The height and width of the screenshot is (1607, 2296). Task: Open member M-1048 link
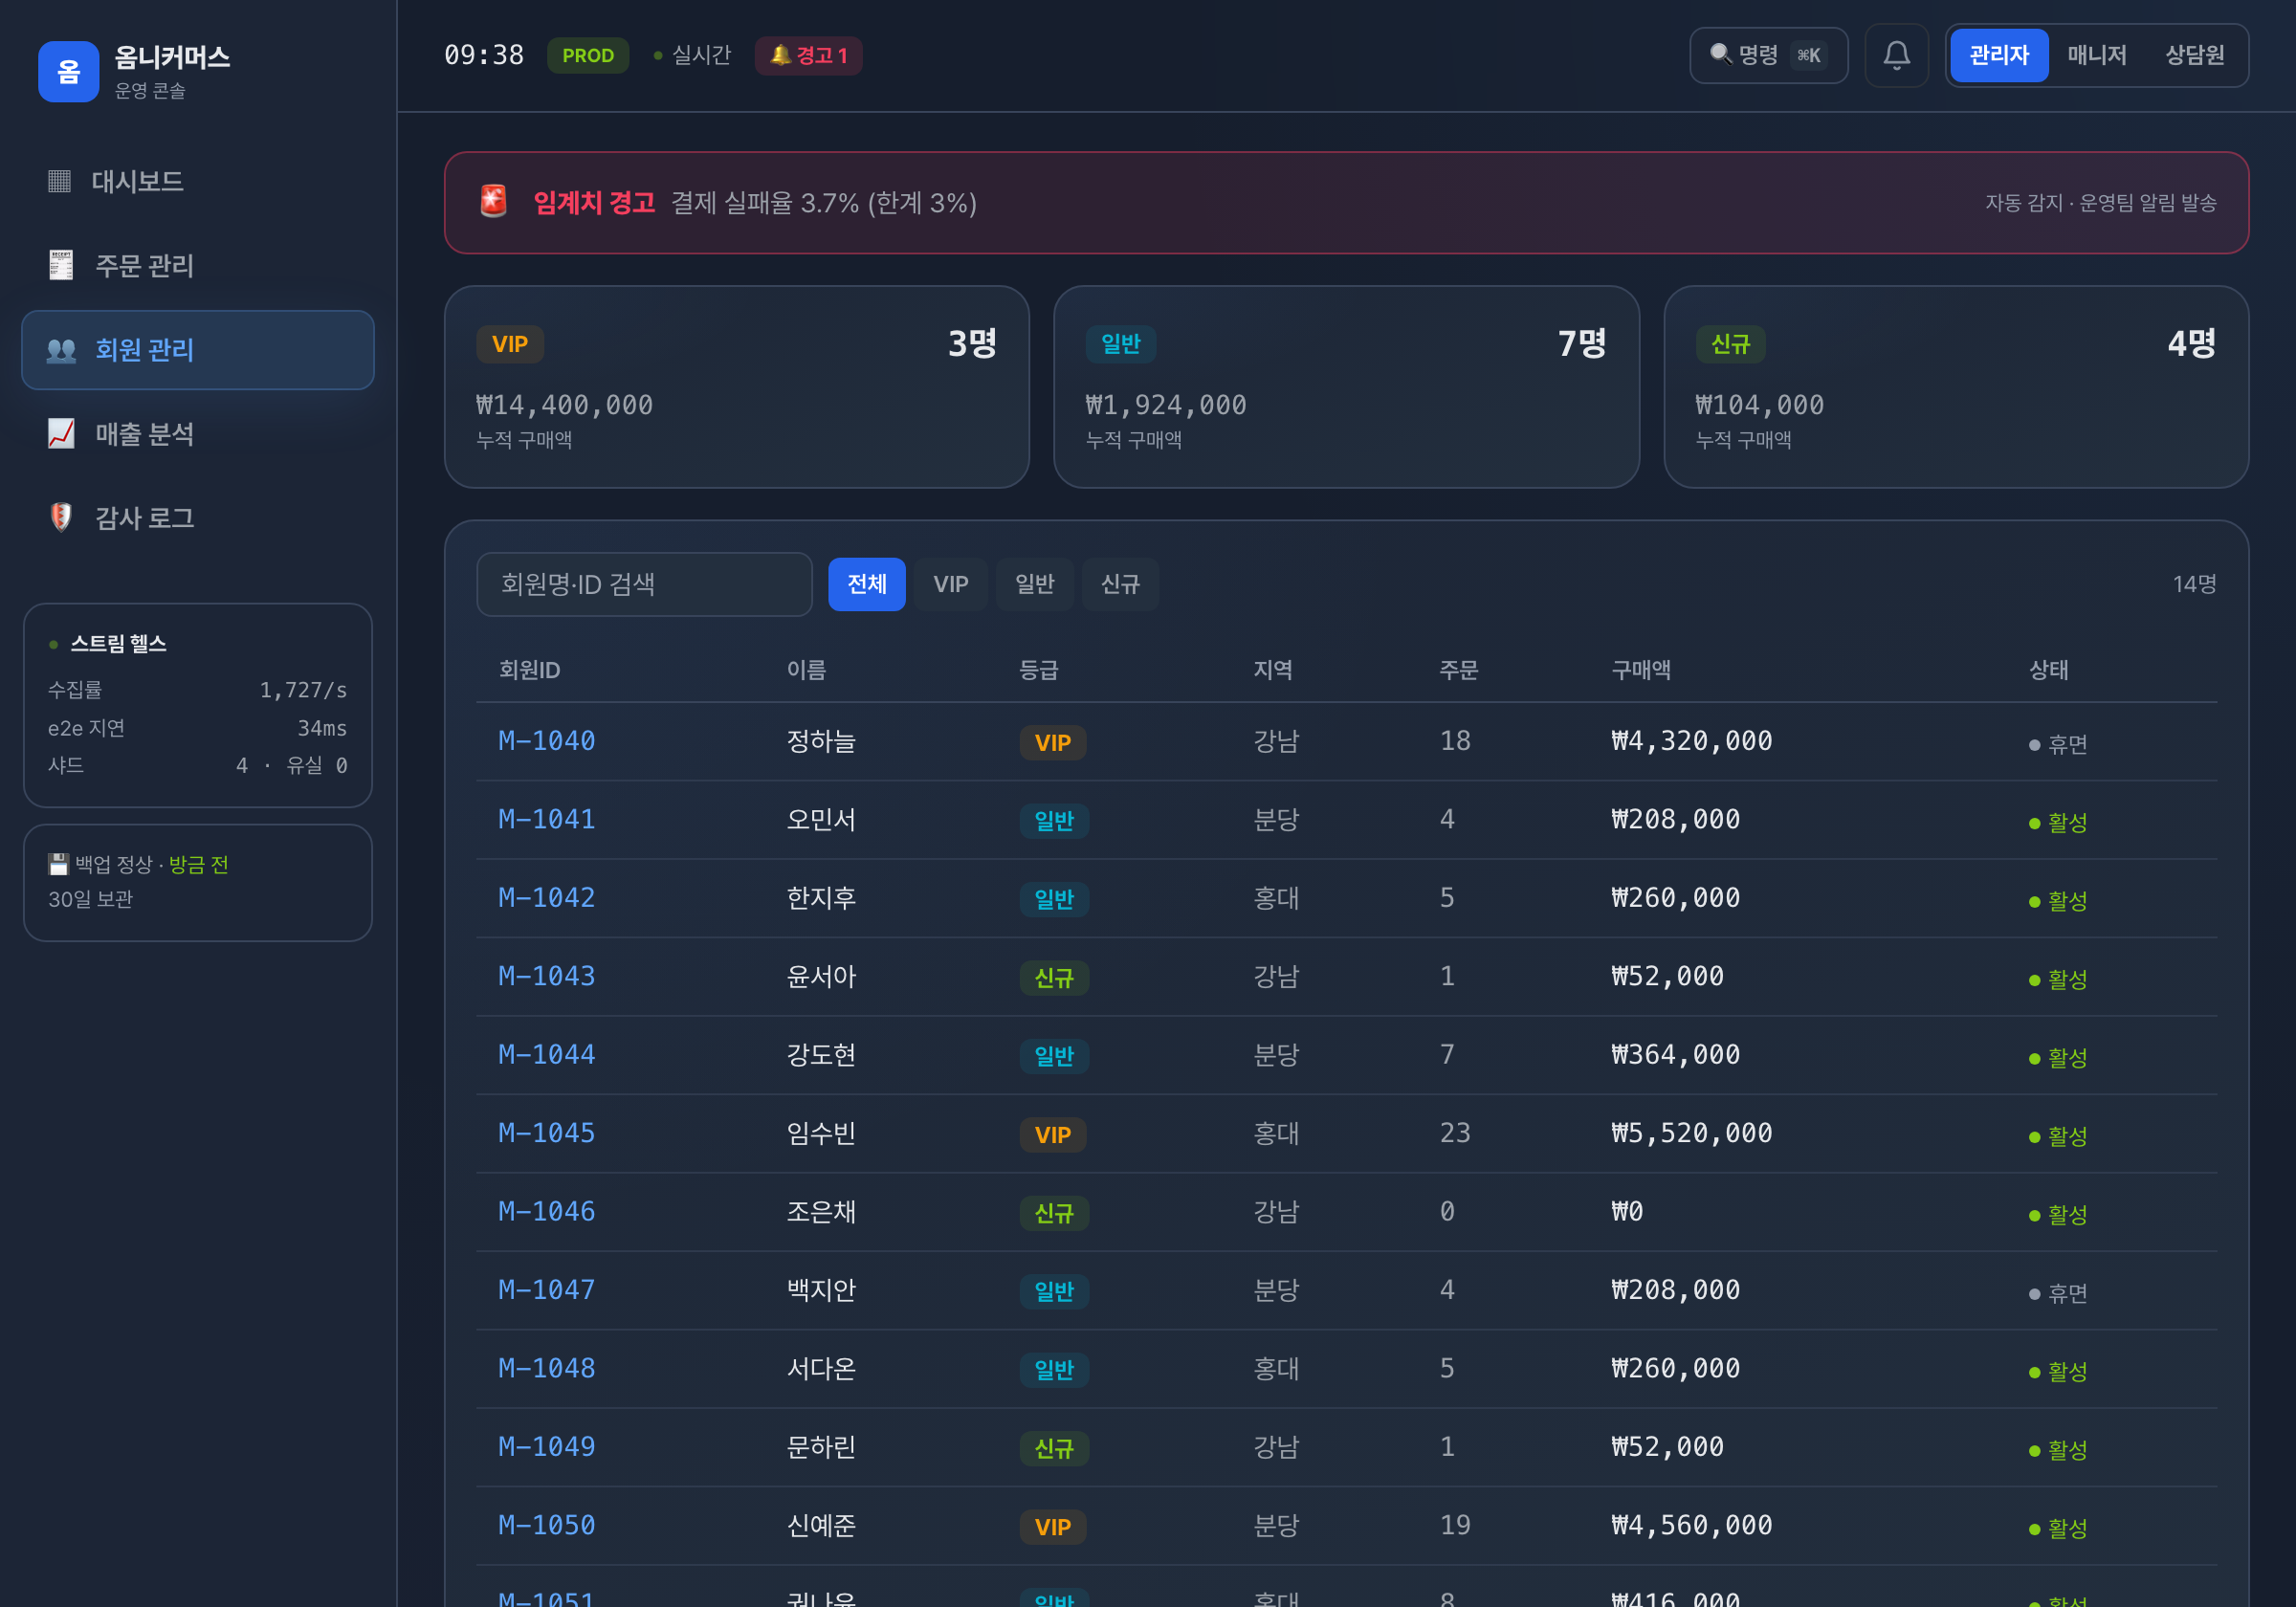pos(547,1368)
